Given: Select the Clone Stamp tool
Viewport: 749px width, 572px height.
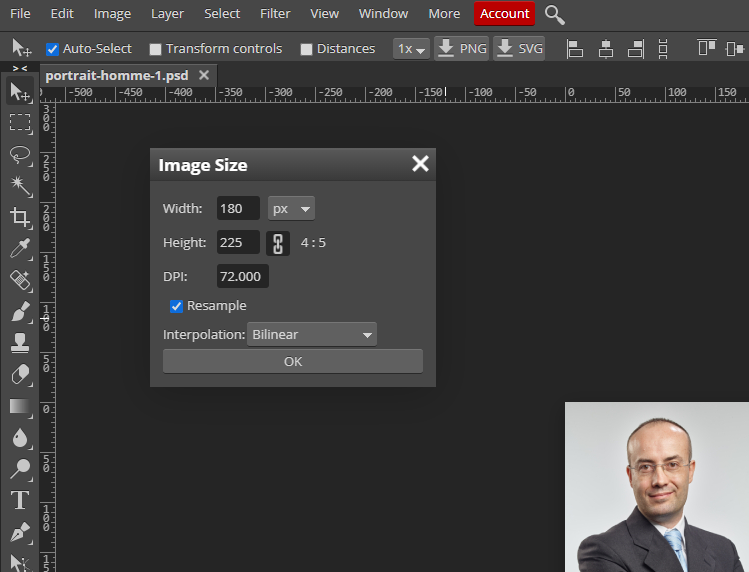Looking at the screenshot, I should [x=20, y=343].
